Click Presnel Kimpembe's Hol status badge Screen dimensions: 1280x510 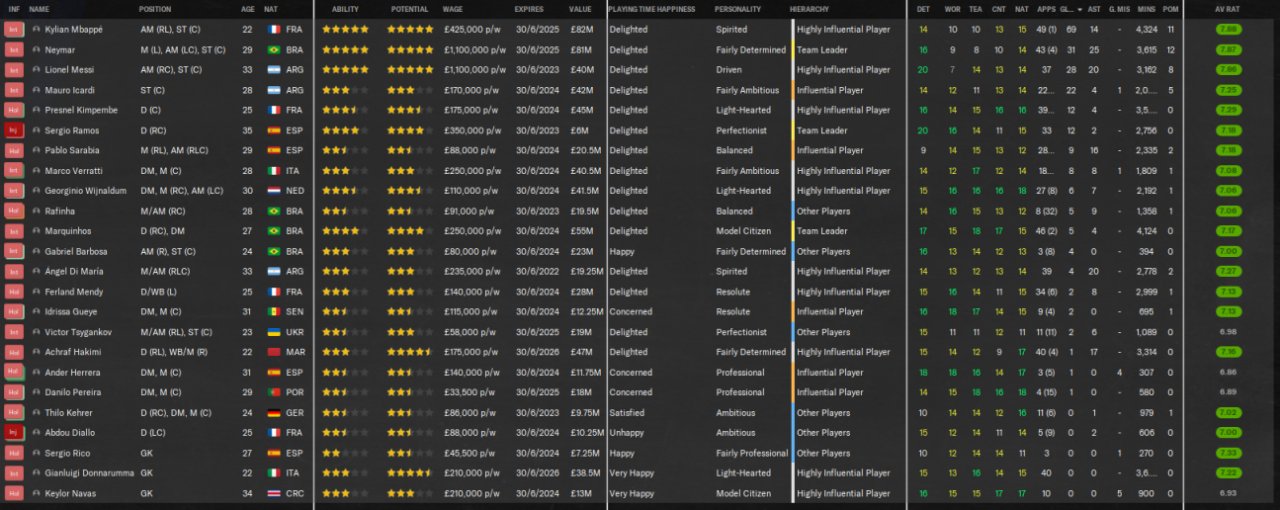coord(13,110)
